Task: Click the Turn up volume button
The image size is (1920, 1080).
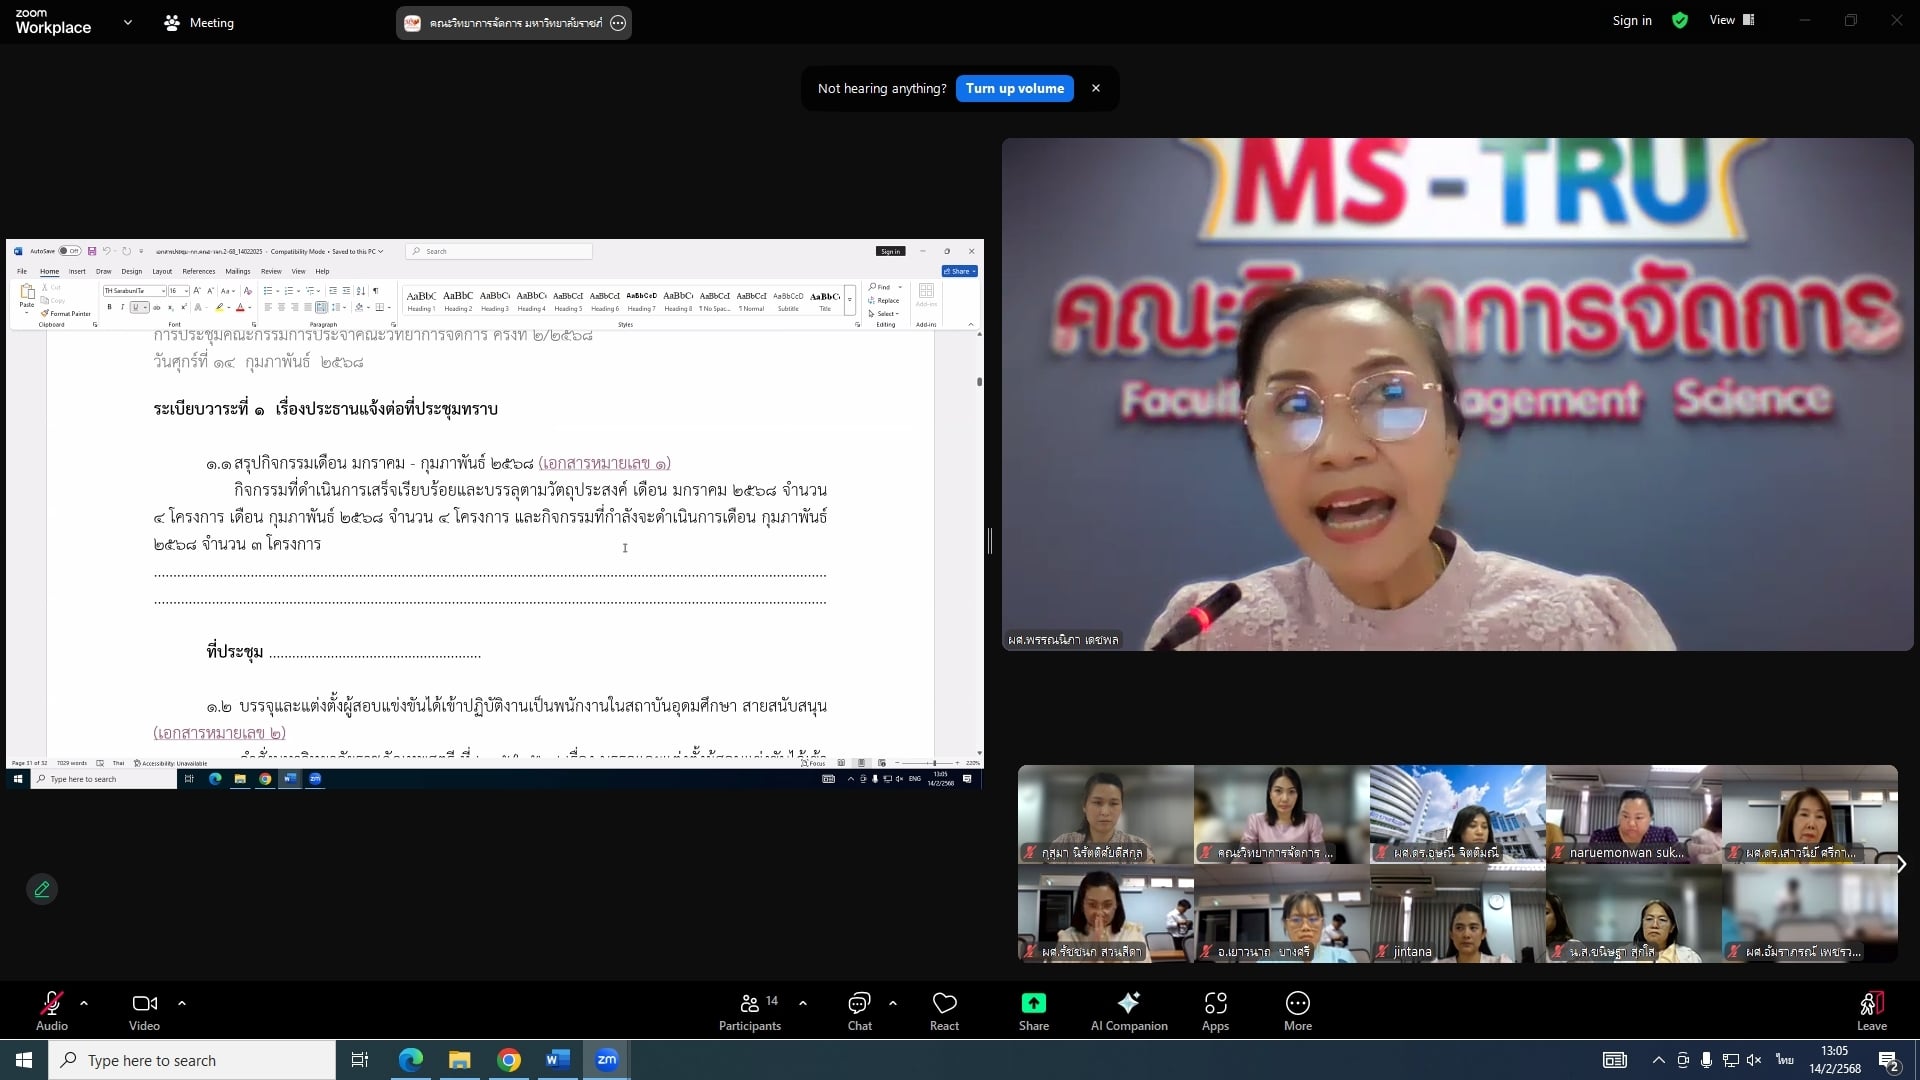Action: [x=1014, y=88]
